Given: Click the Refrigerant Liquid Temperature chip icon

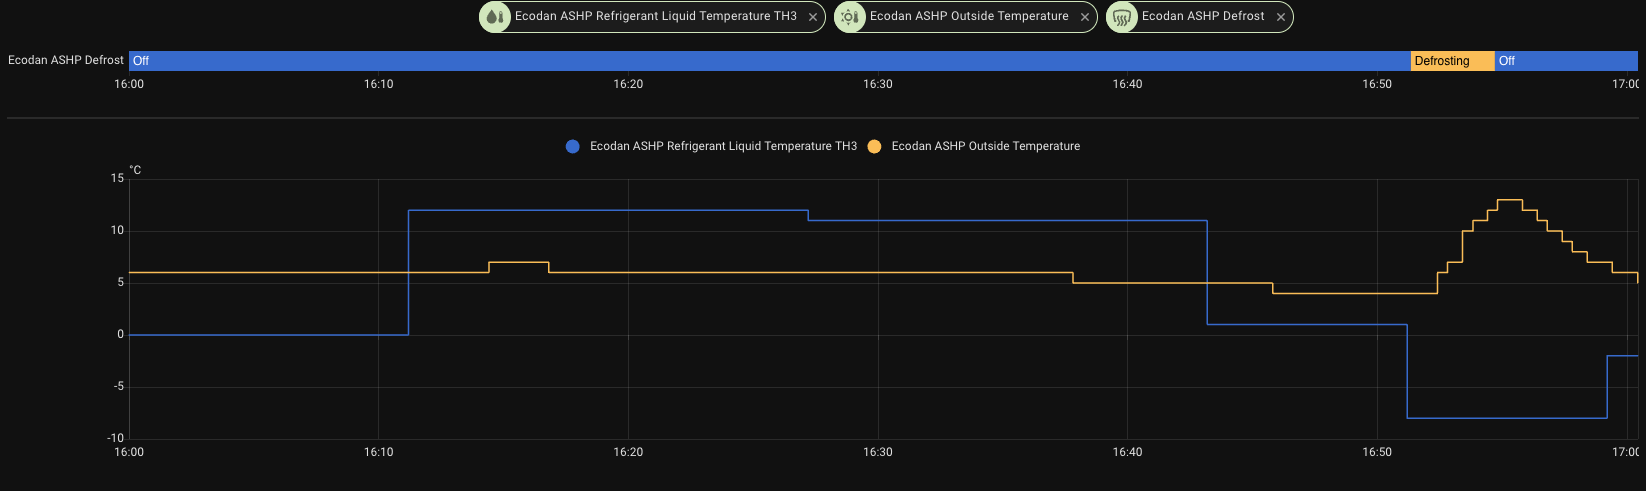Looking at the screenshot, I should pyautogui.click(x=495, y=17).
